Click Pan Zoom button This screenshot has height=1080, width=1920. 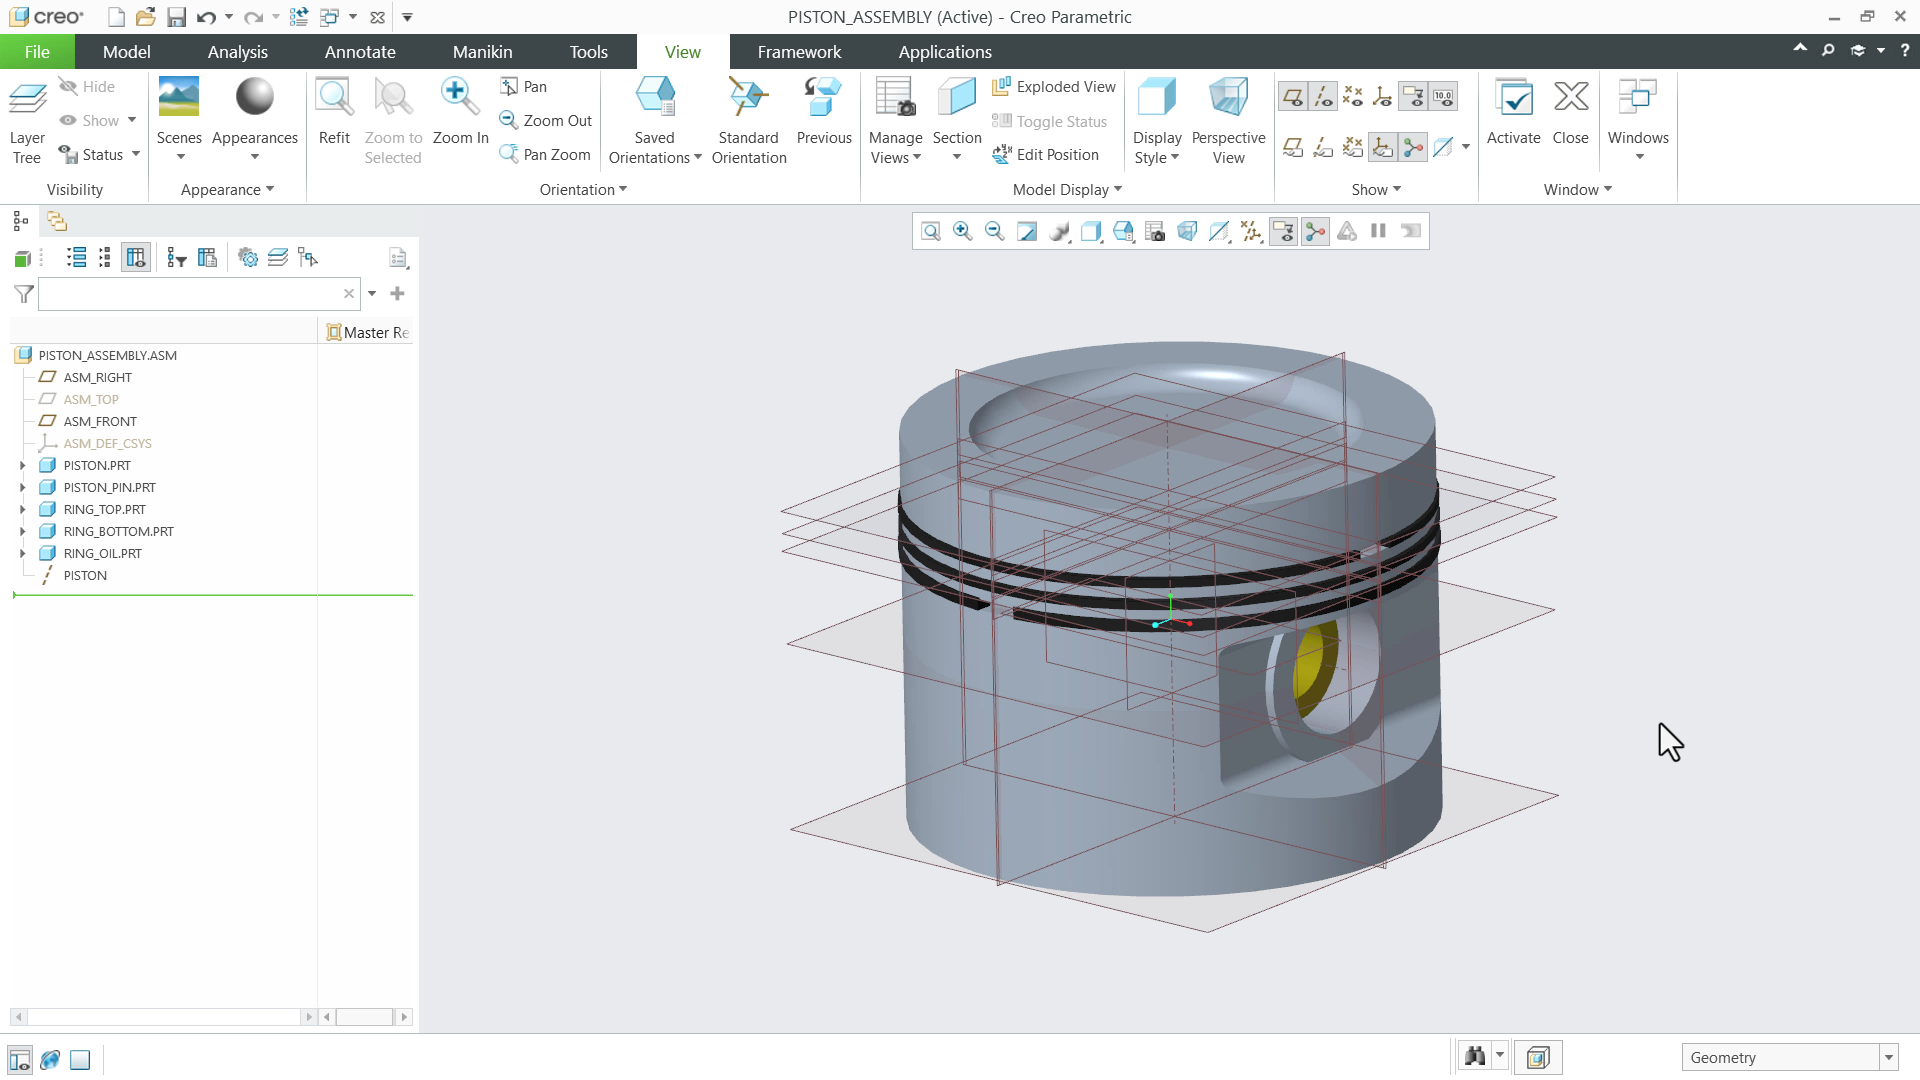(x=546, y=155)
